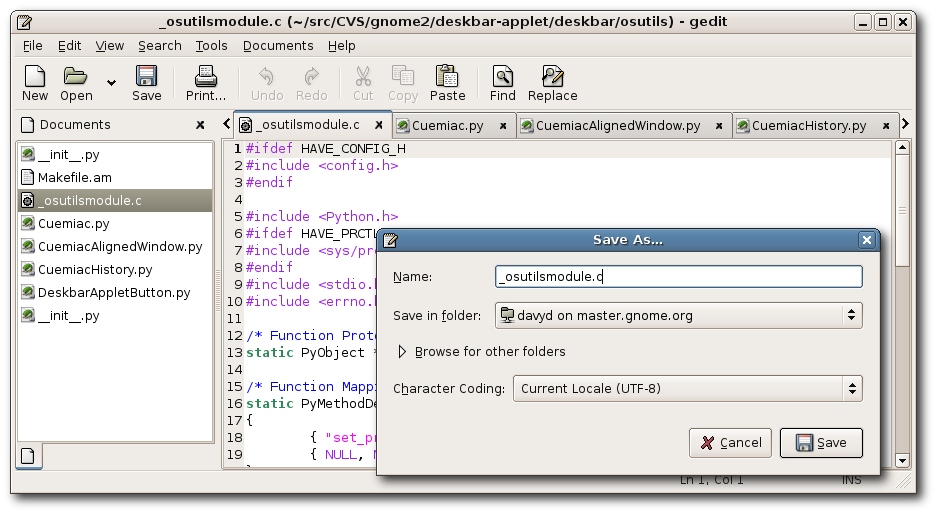
Task: Click the Documents pane header label
Action: 75,125
